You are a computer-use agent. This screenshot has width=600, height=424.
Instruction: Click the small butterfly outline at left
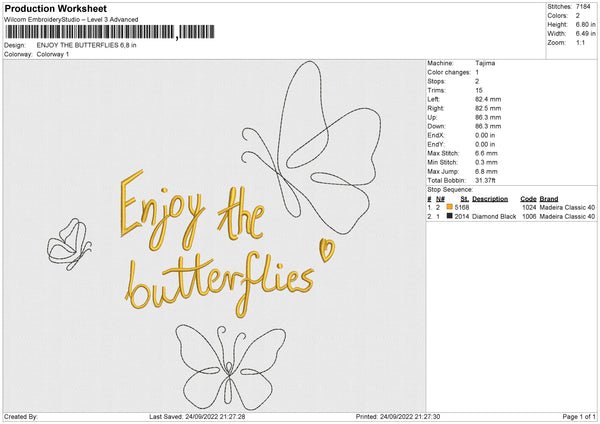(69, 244)
